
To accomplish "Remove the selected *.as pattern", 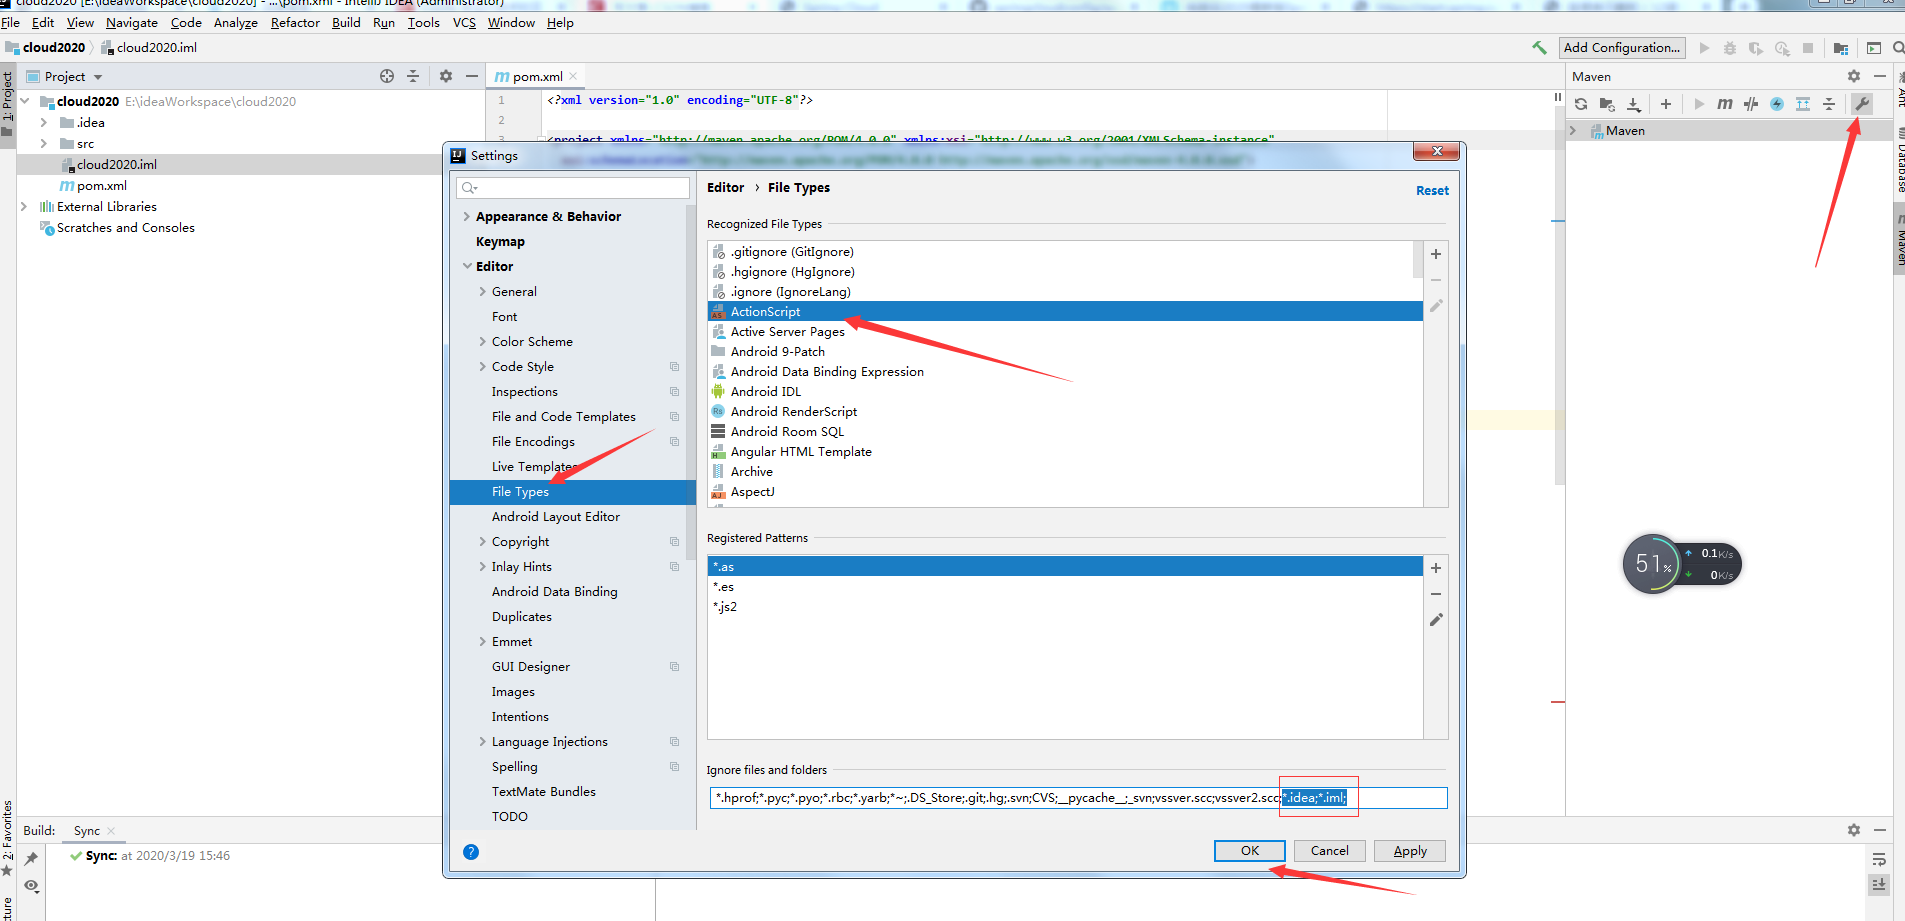I will point(1436,594).
